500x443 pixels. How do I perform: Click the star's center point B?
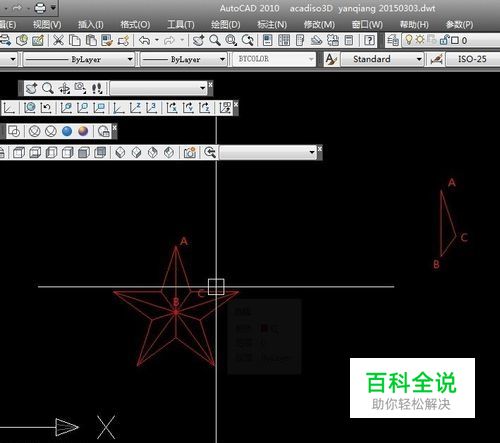coord(176,312)
